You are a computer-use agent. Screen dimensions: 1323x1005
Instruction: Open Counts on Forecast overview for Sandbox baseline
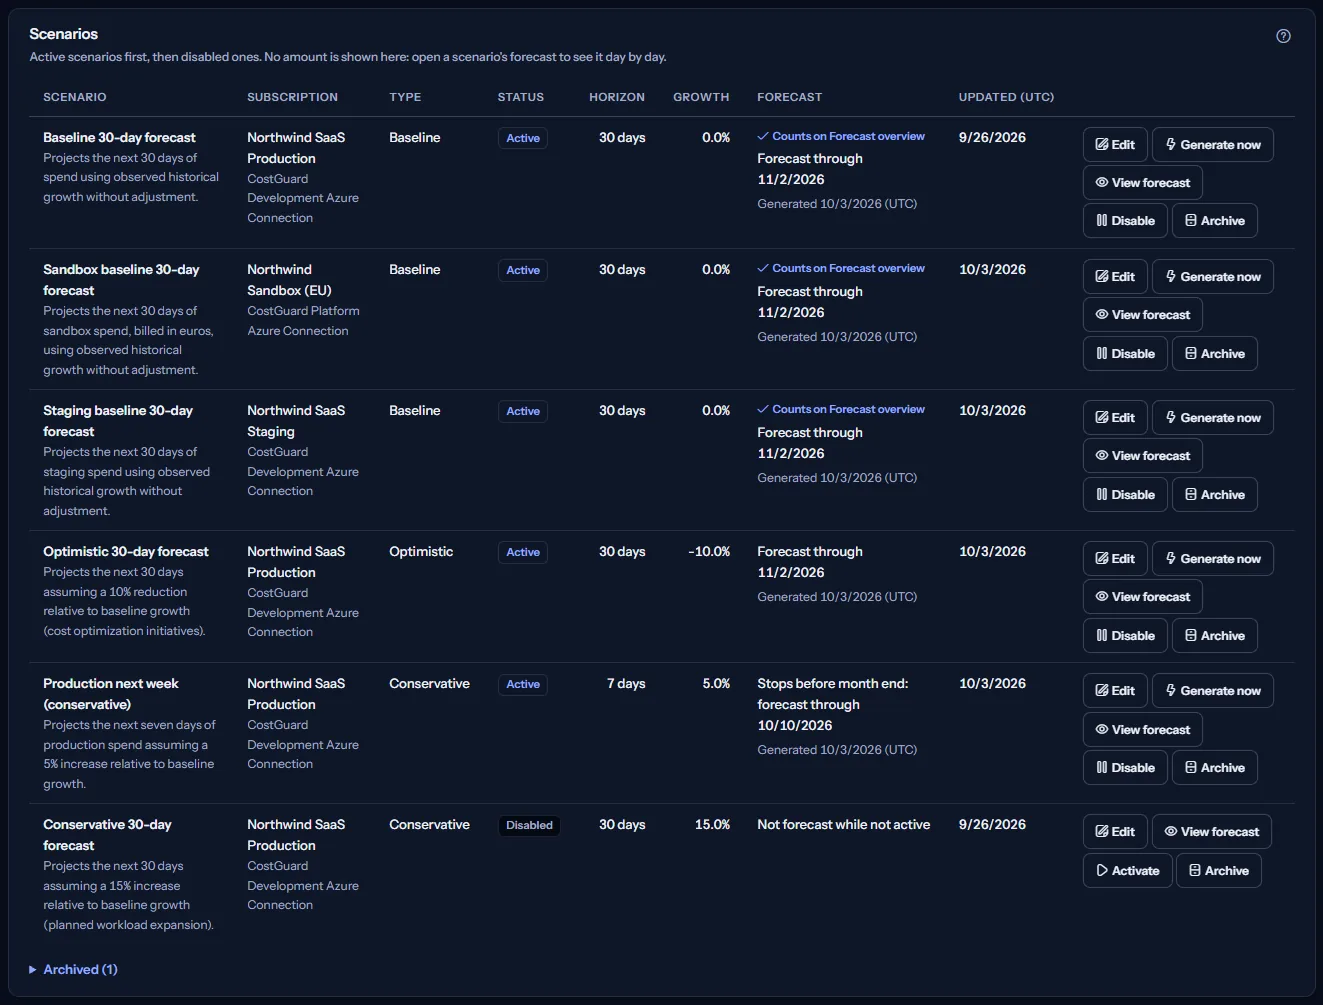pyautogui.click(x=841, y=268)
